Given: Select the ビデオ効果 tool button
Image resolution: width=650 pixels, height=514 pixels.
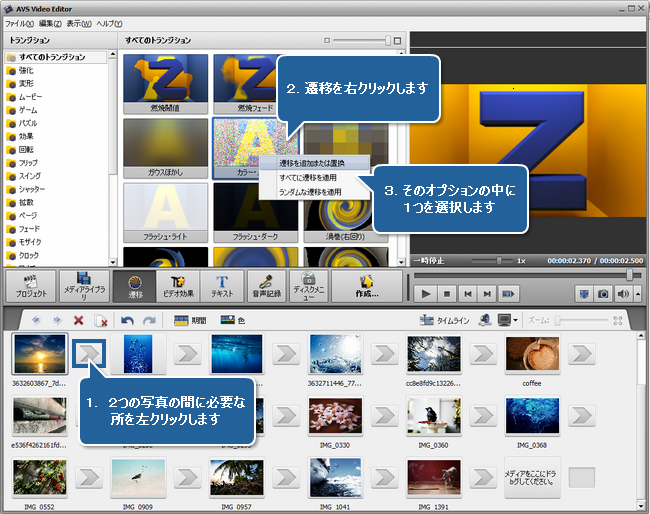Looking at the screenshot, I should pyautogui.click(x=180, y=286).
